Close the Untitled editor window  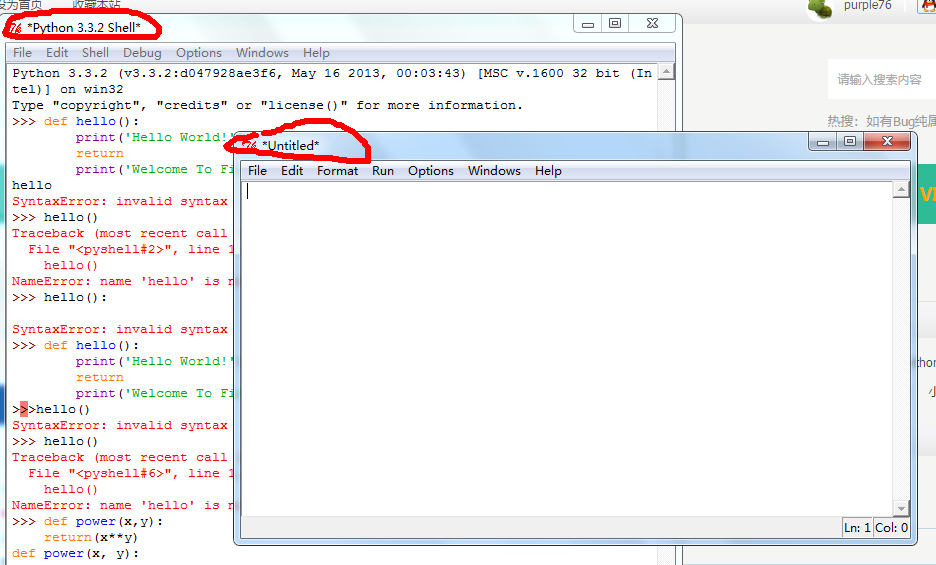[889, 142]
